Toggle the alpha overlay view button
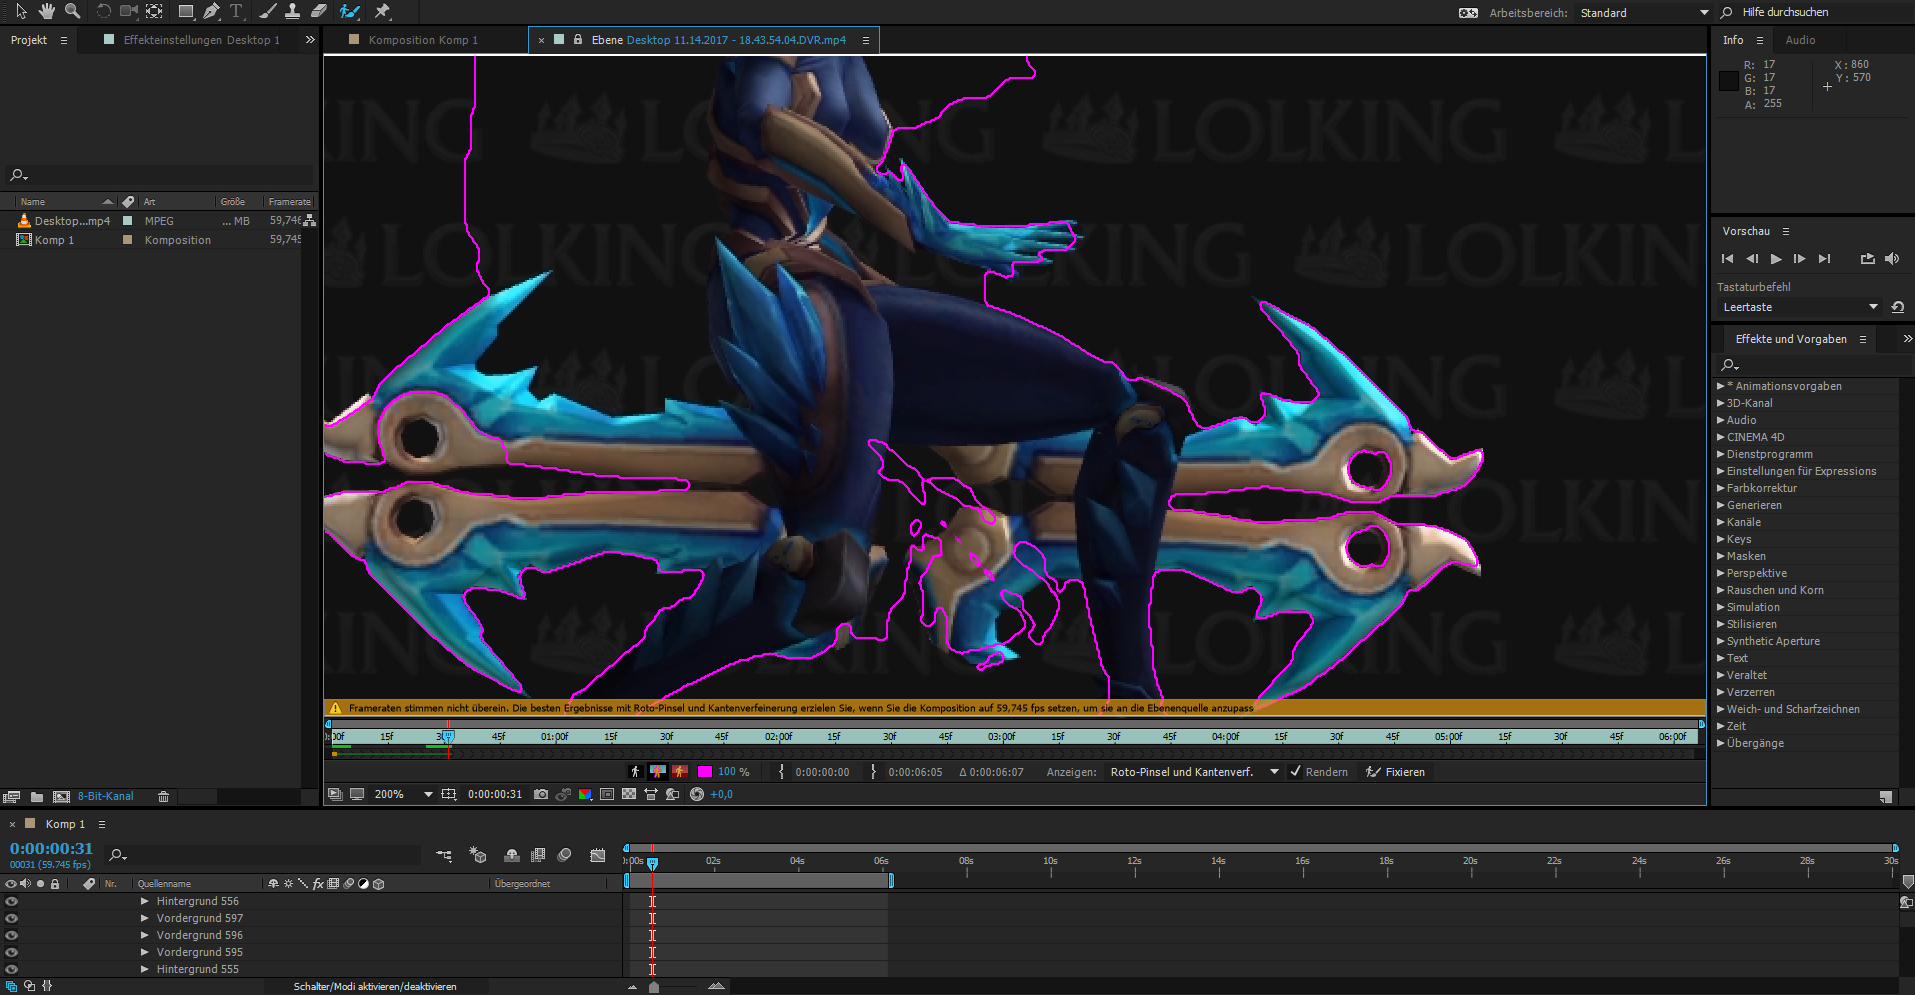The height and width of the screenshot is (995, 1915). 680,771
